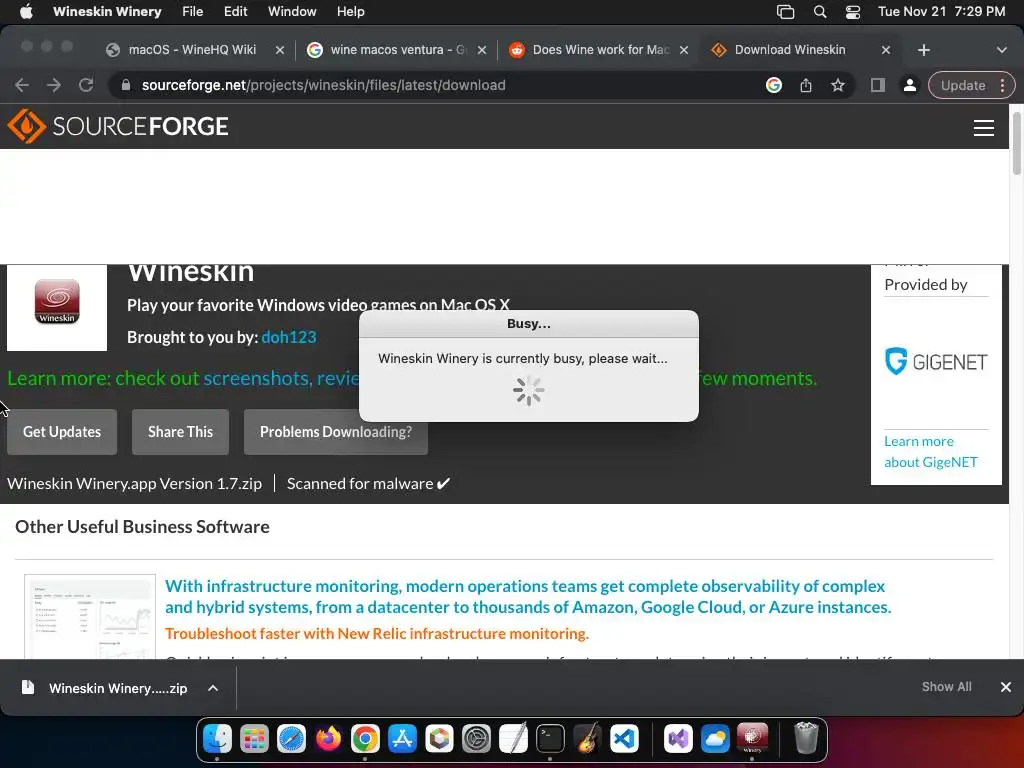Open Wineskin Winery from the Dock

[752, 739]
